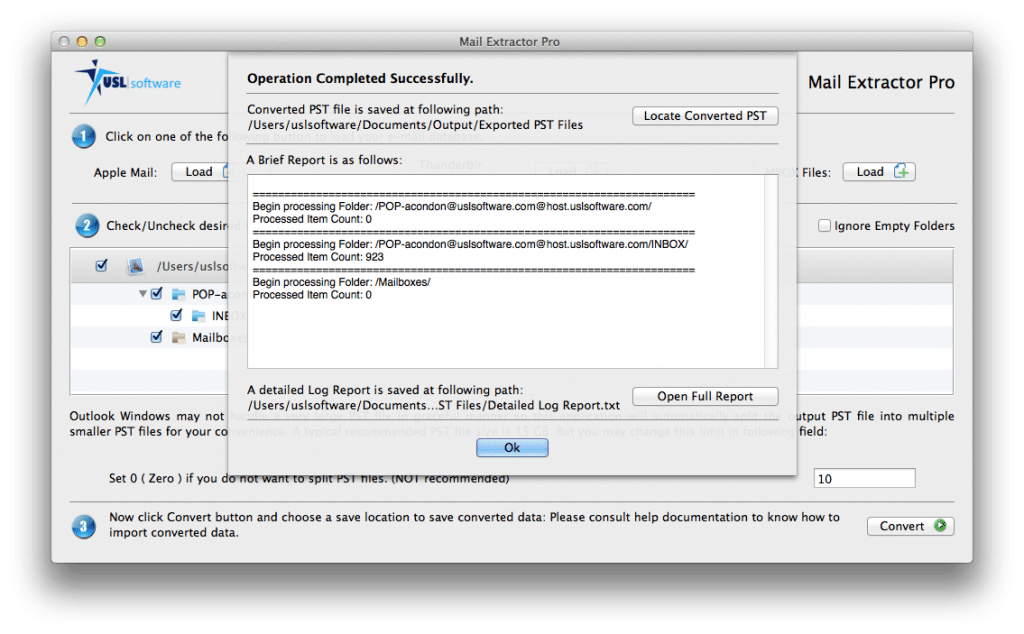Click the step 3 number badge
This screenshot has height=634, width=1024.
point(84,525)
